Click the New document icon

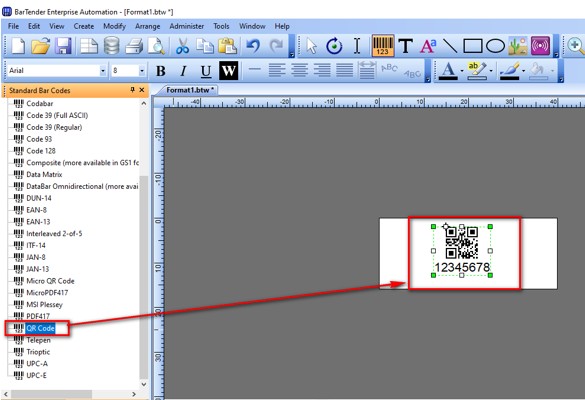(18, 46)
